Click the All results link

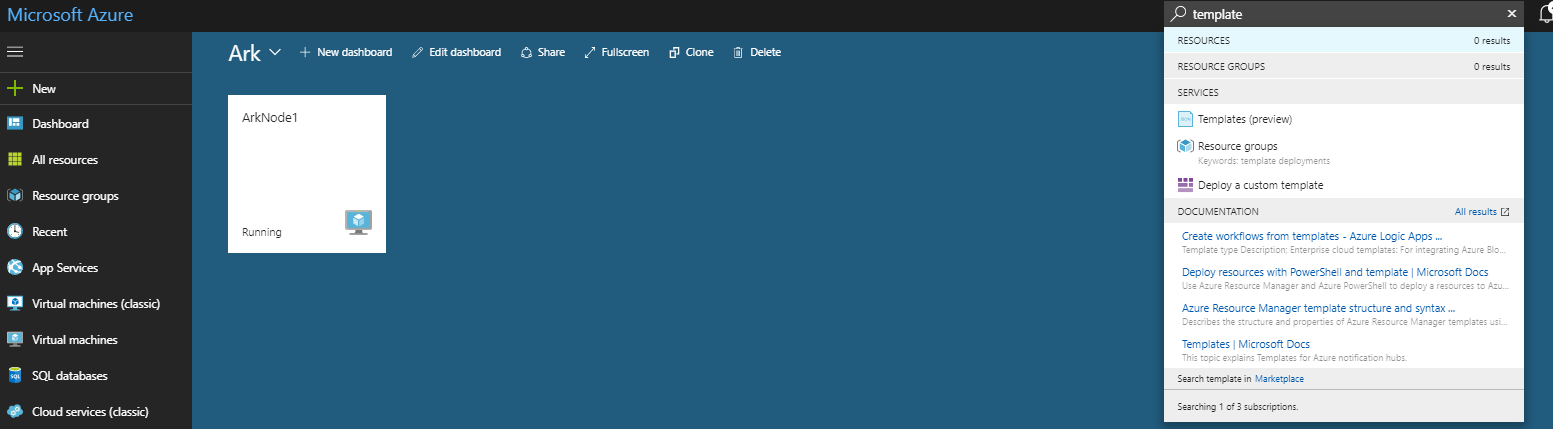(1475, 212)
